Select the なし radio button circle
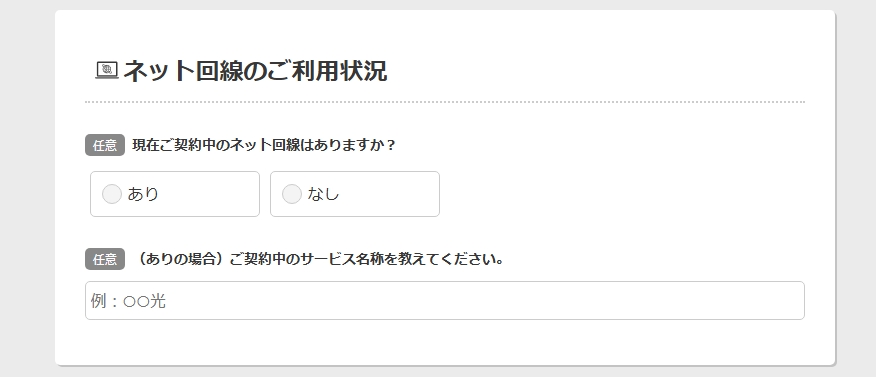 click(292, 194)
